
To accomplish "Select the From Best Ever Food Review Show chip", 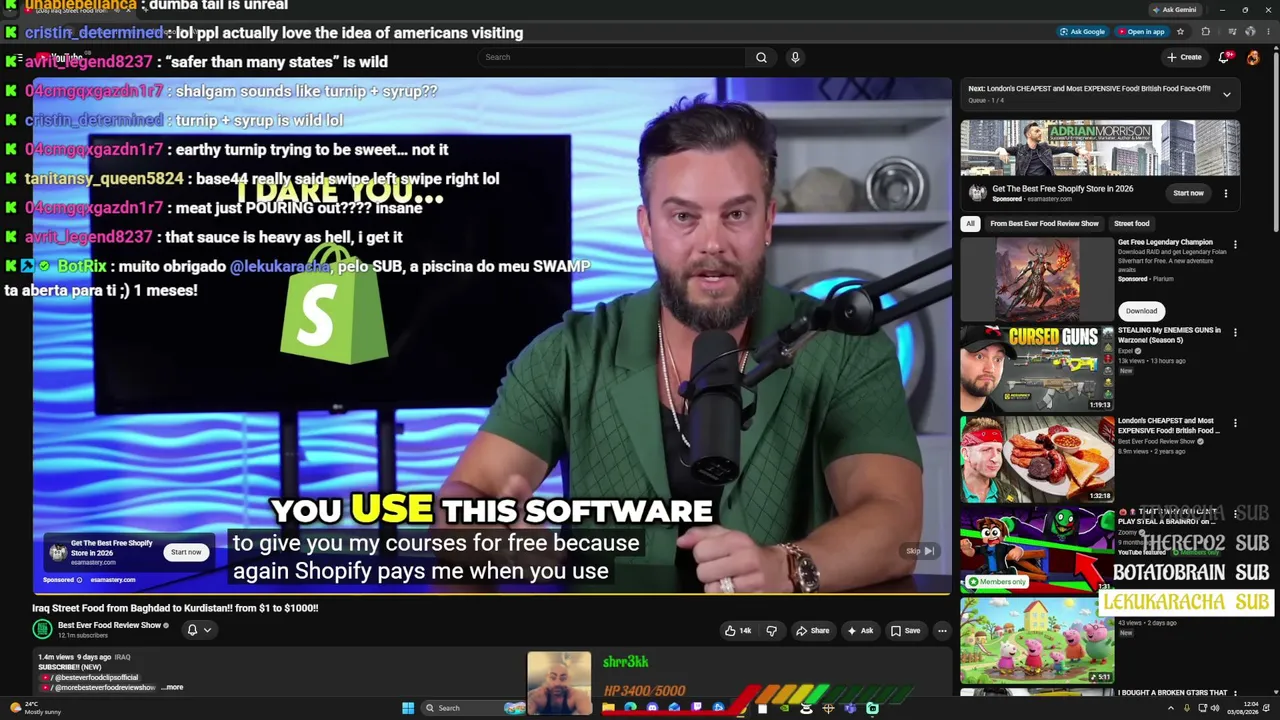I will pyautogui.click(x=1044, y=224).
